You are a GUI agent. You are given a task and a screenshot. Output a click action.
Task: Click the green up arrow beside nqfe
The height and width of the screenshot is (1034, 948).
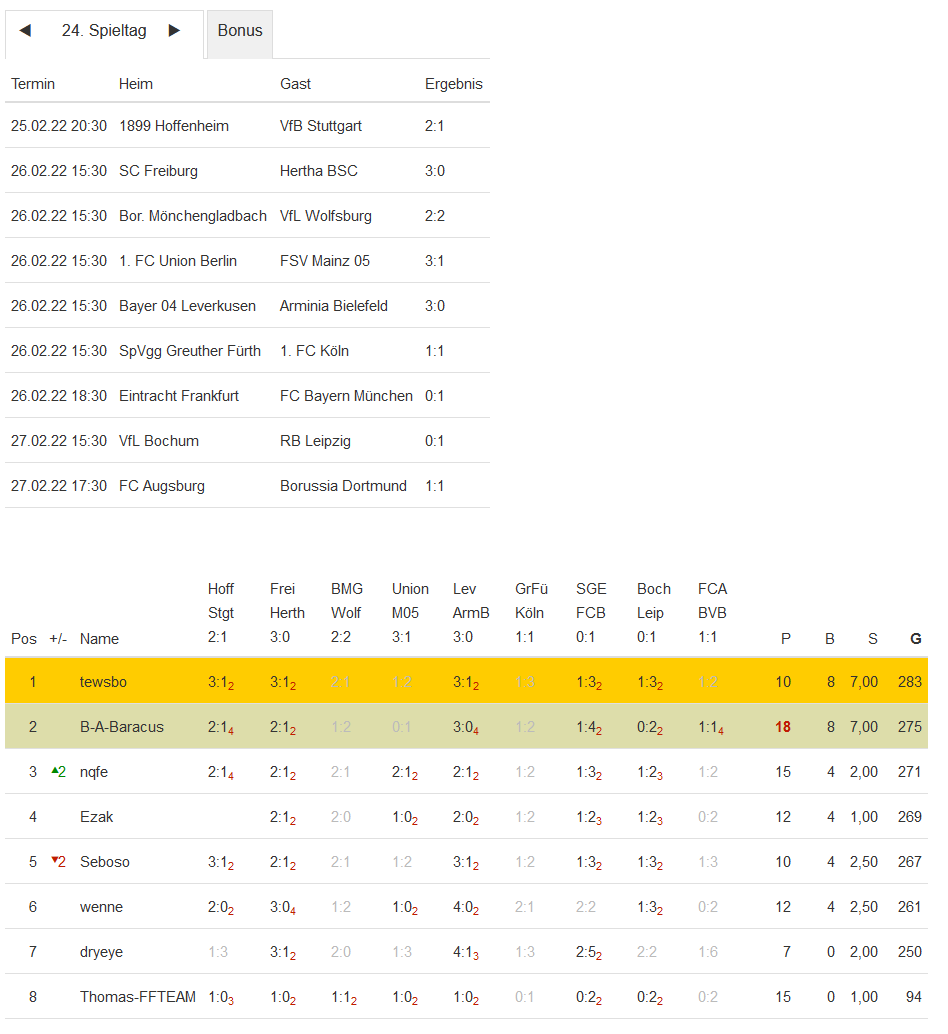[55, 771]
